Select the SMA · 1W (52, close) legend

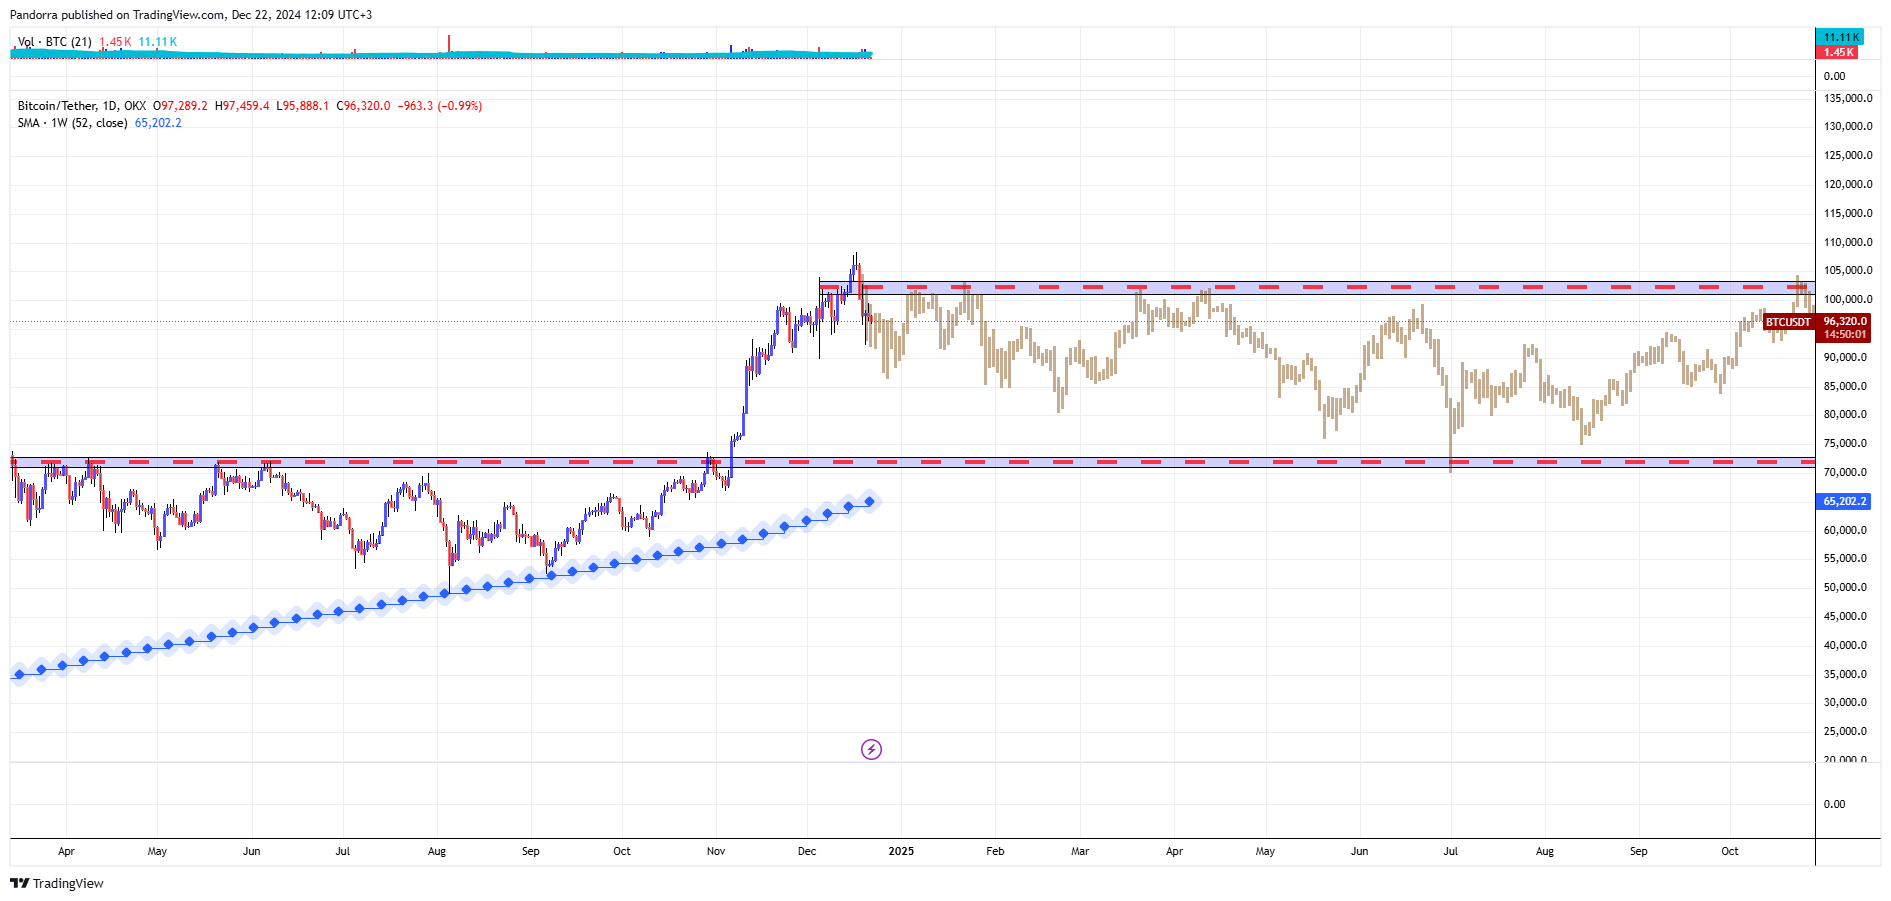coord(72,123)
